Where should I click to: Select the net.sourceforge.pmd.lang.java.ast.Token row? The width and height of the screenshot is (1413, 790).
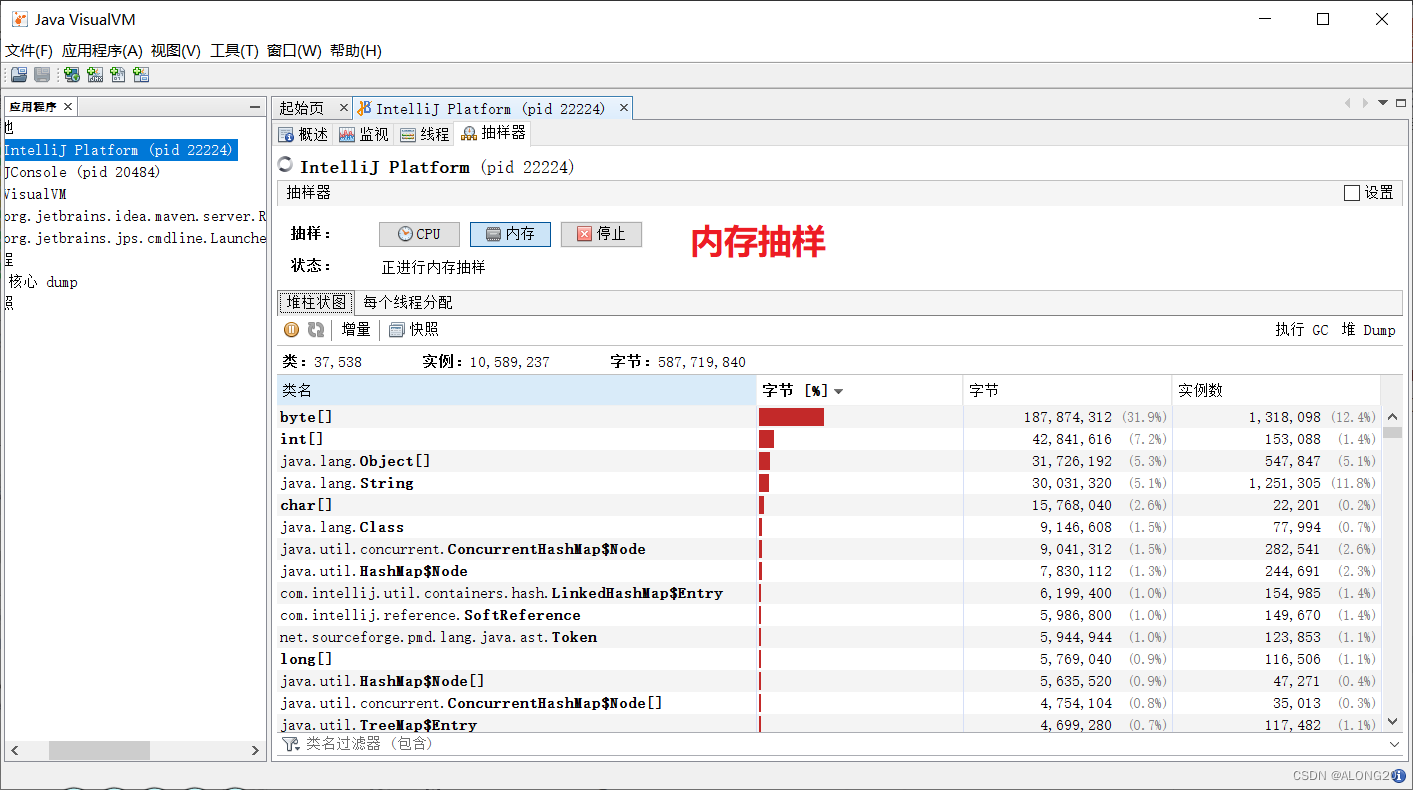click(829, 637)
